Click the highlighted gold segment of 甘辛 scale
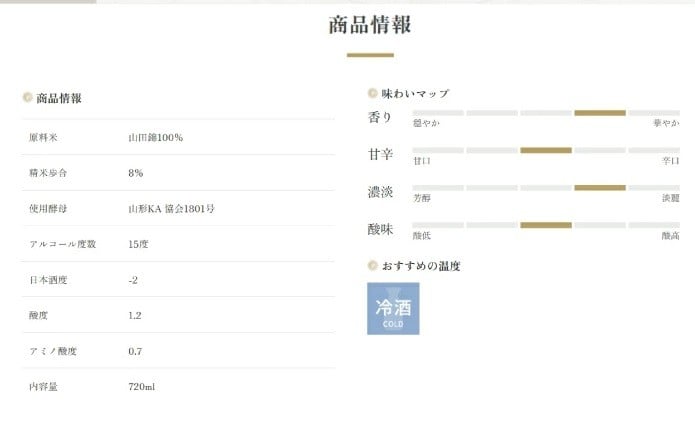 click(x=546, y=150)
